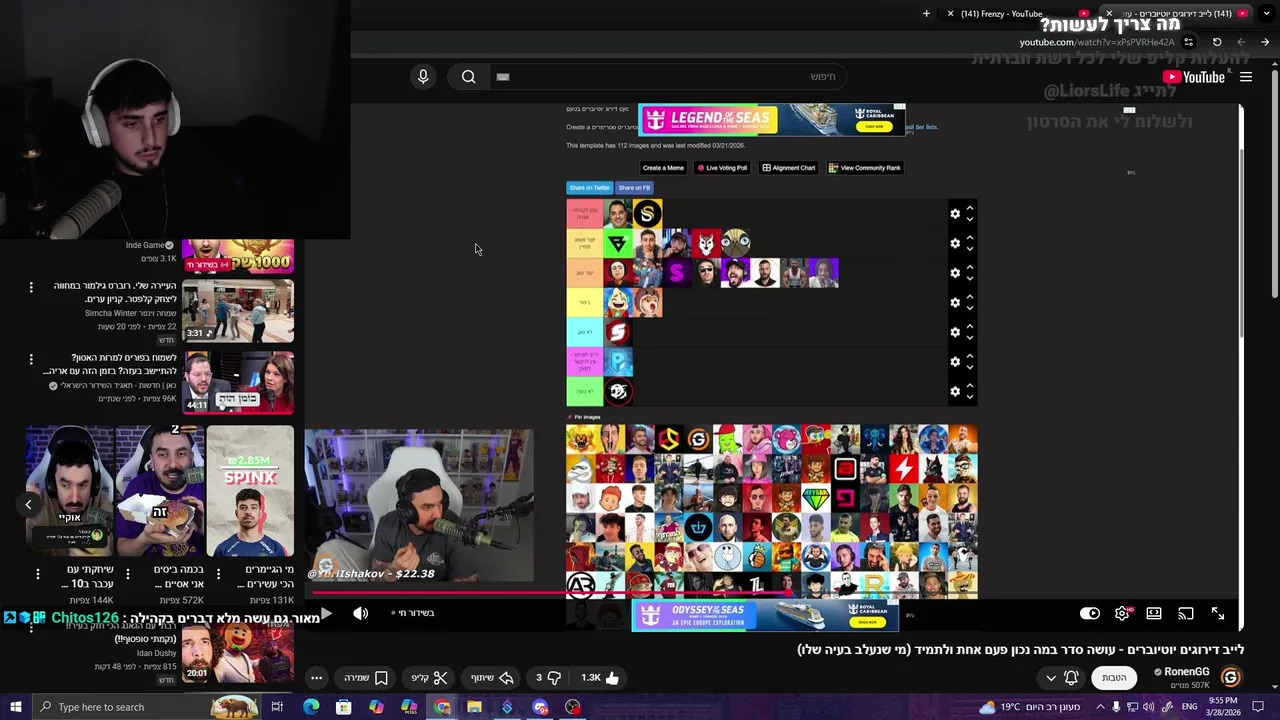Click notification bell for RonenGG
This screenshot has width=1280, height=720.
[x=1071, y=677]
